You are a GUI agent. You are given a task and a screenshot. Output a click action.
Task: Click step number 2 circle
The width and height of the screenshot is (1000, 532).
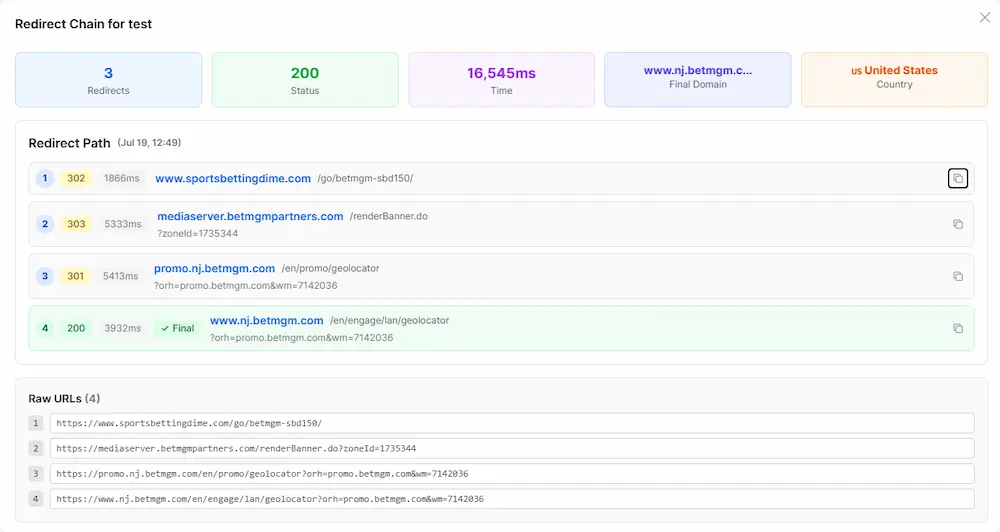[x=45, y=224]
